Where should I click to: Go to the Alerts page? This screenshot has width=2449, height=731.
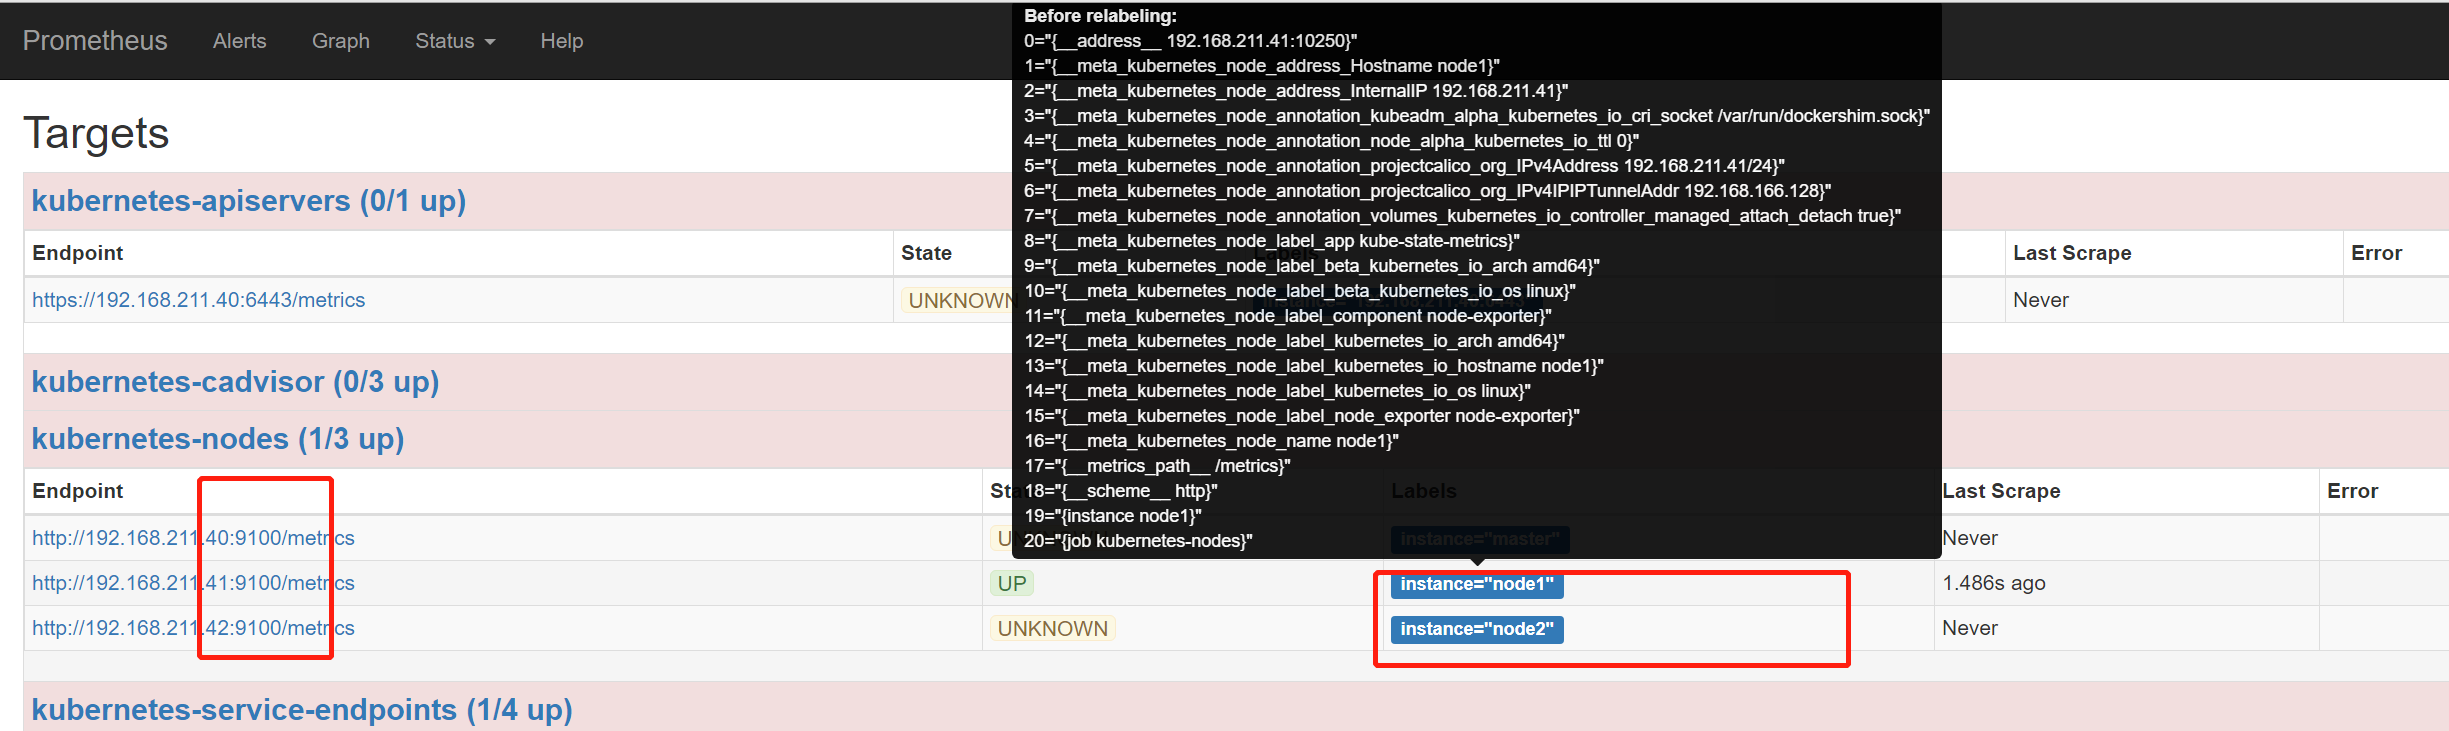coord(239,41)
